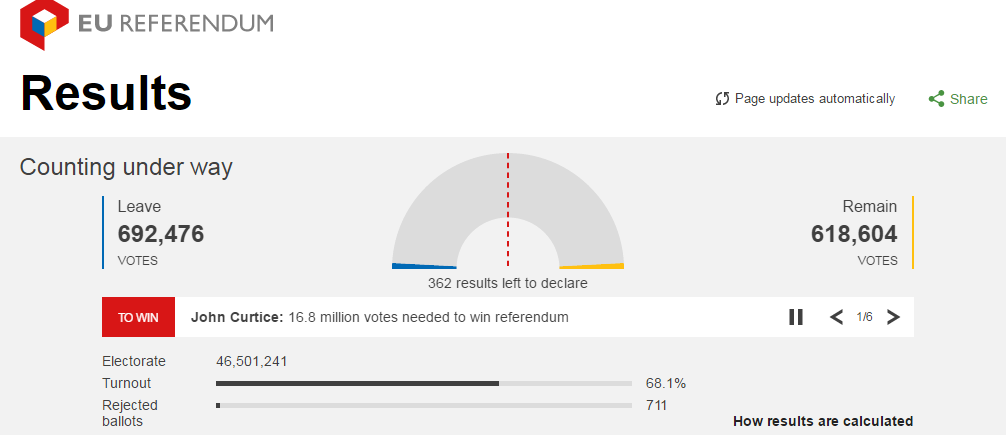The width and height of the screenshot is (1006, 435).
Task: Open How results are calculated
Action: click(x=823, y=421)
